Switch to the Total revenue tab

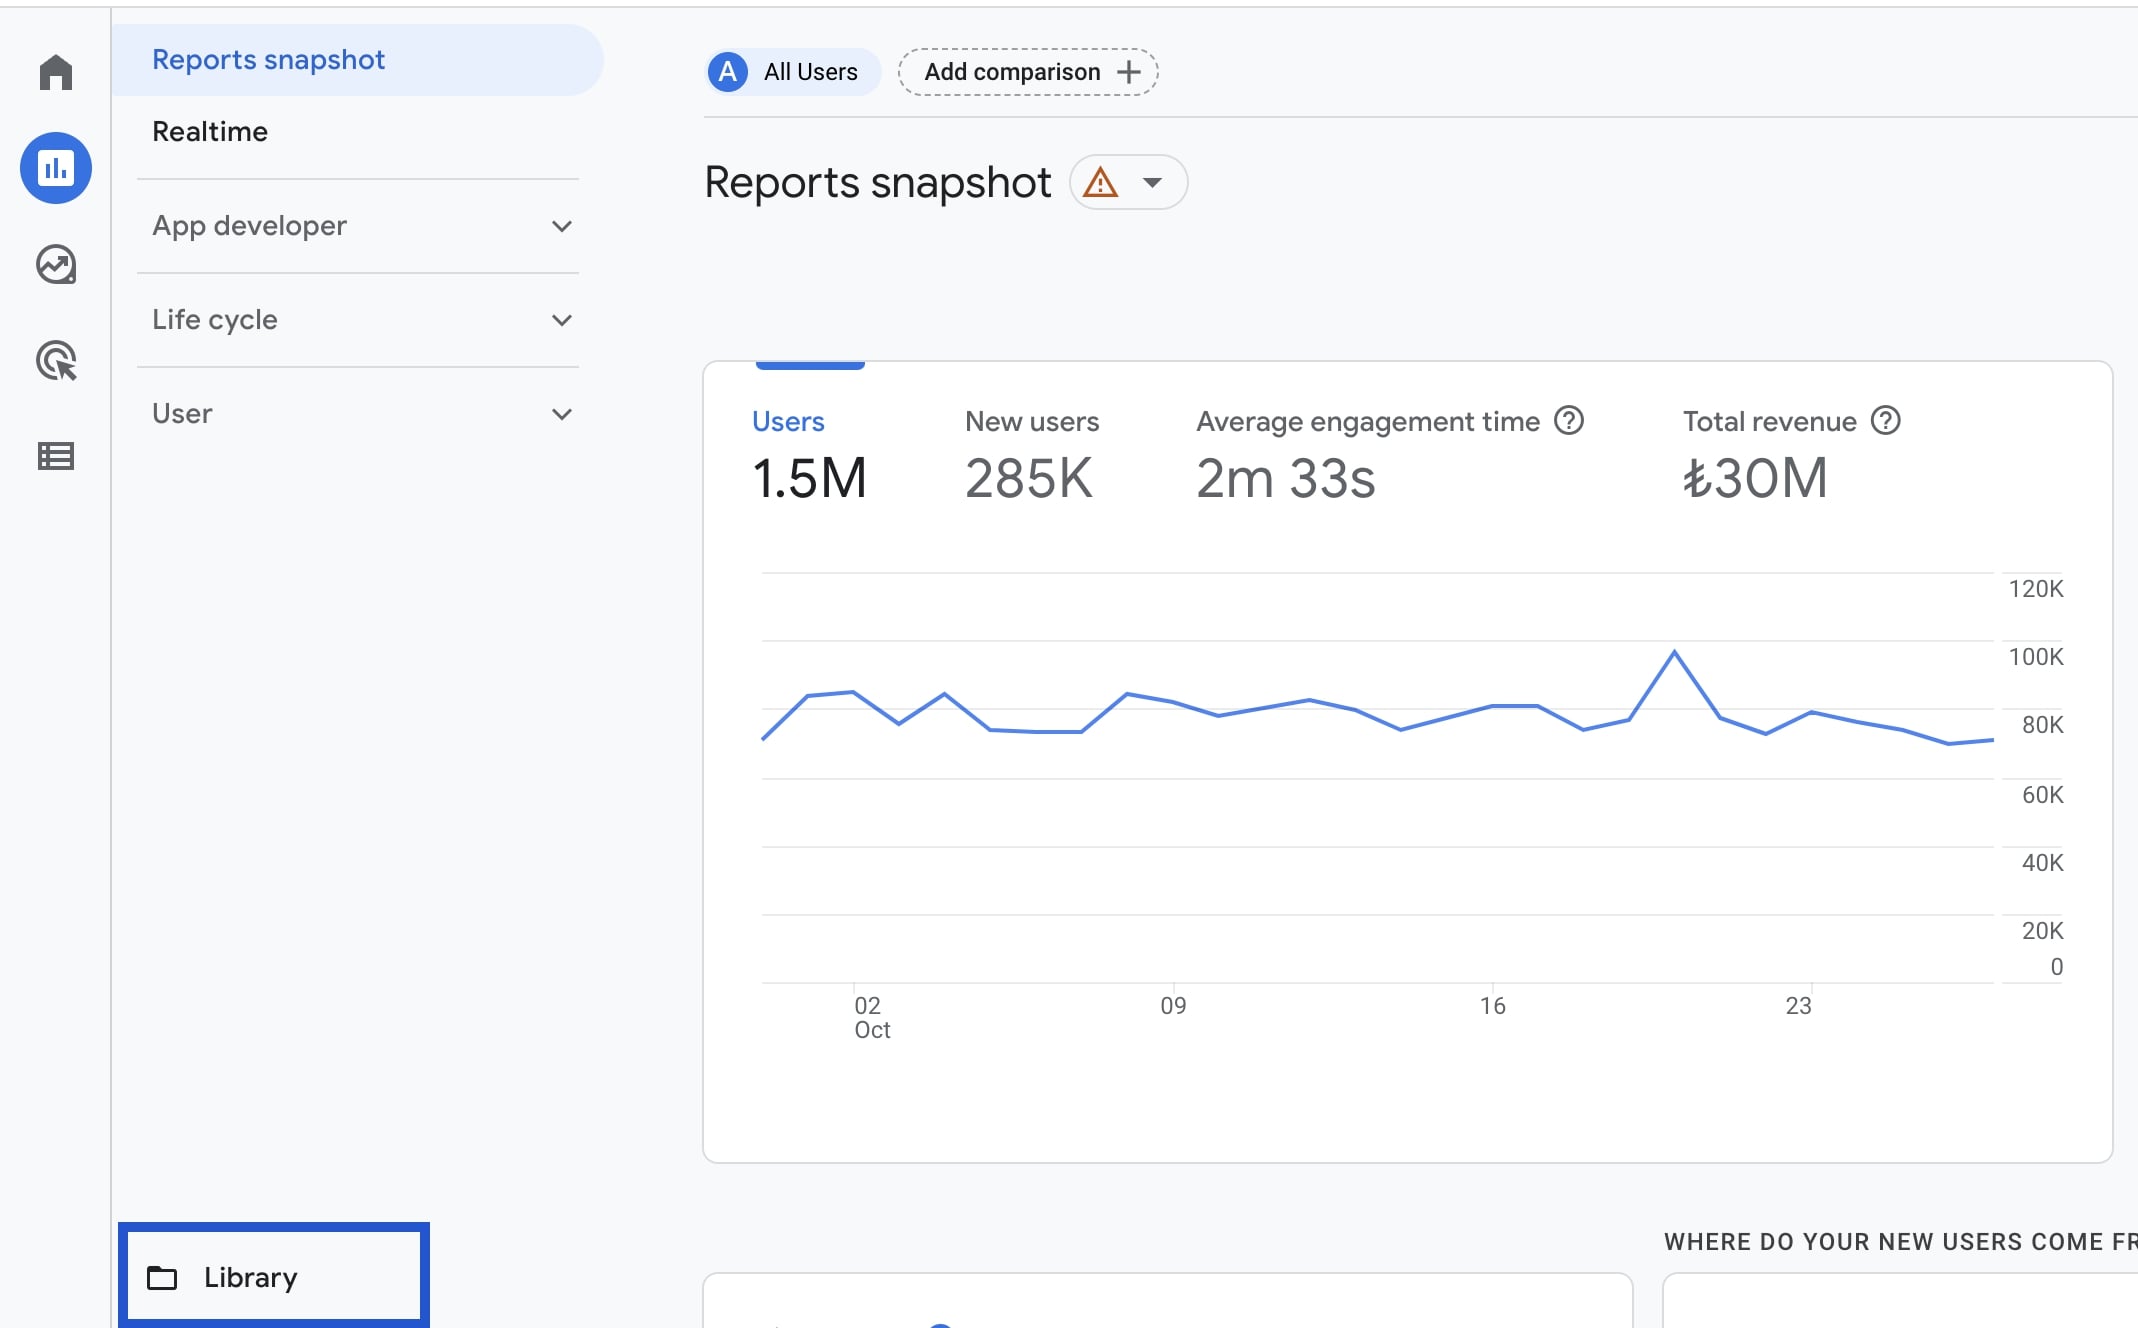(x=1769, y=422)
